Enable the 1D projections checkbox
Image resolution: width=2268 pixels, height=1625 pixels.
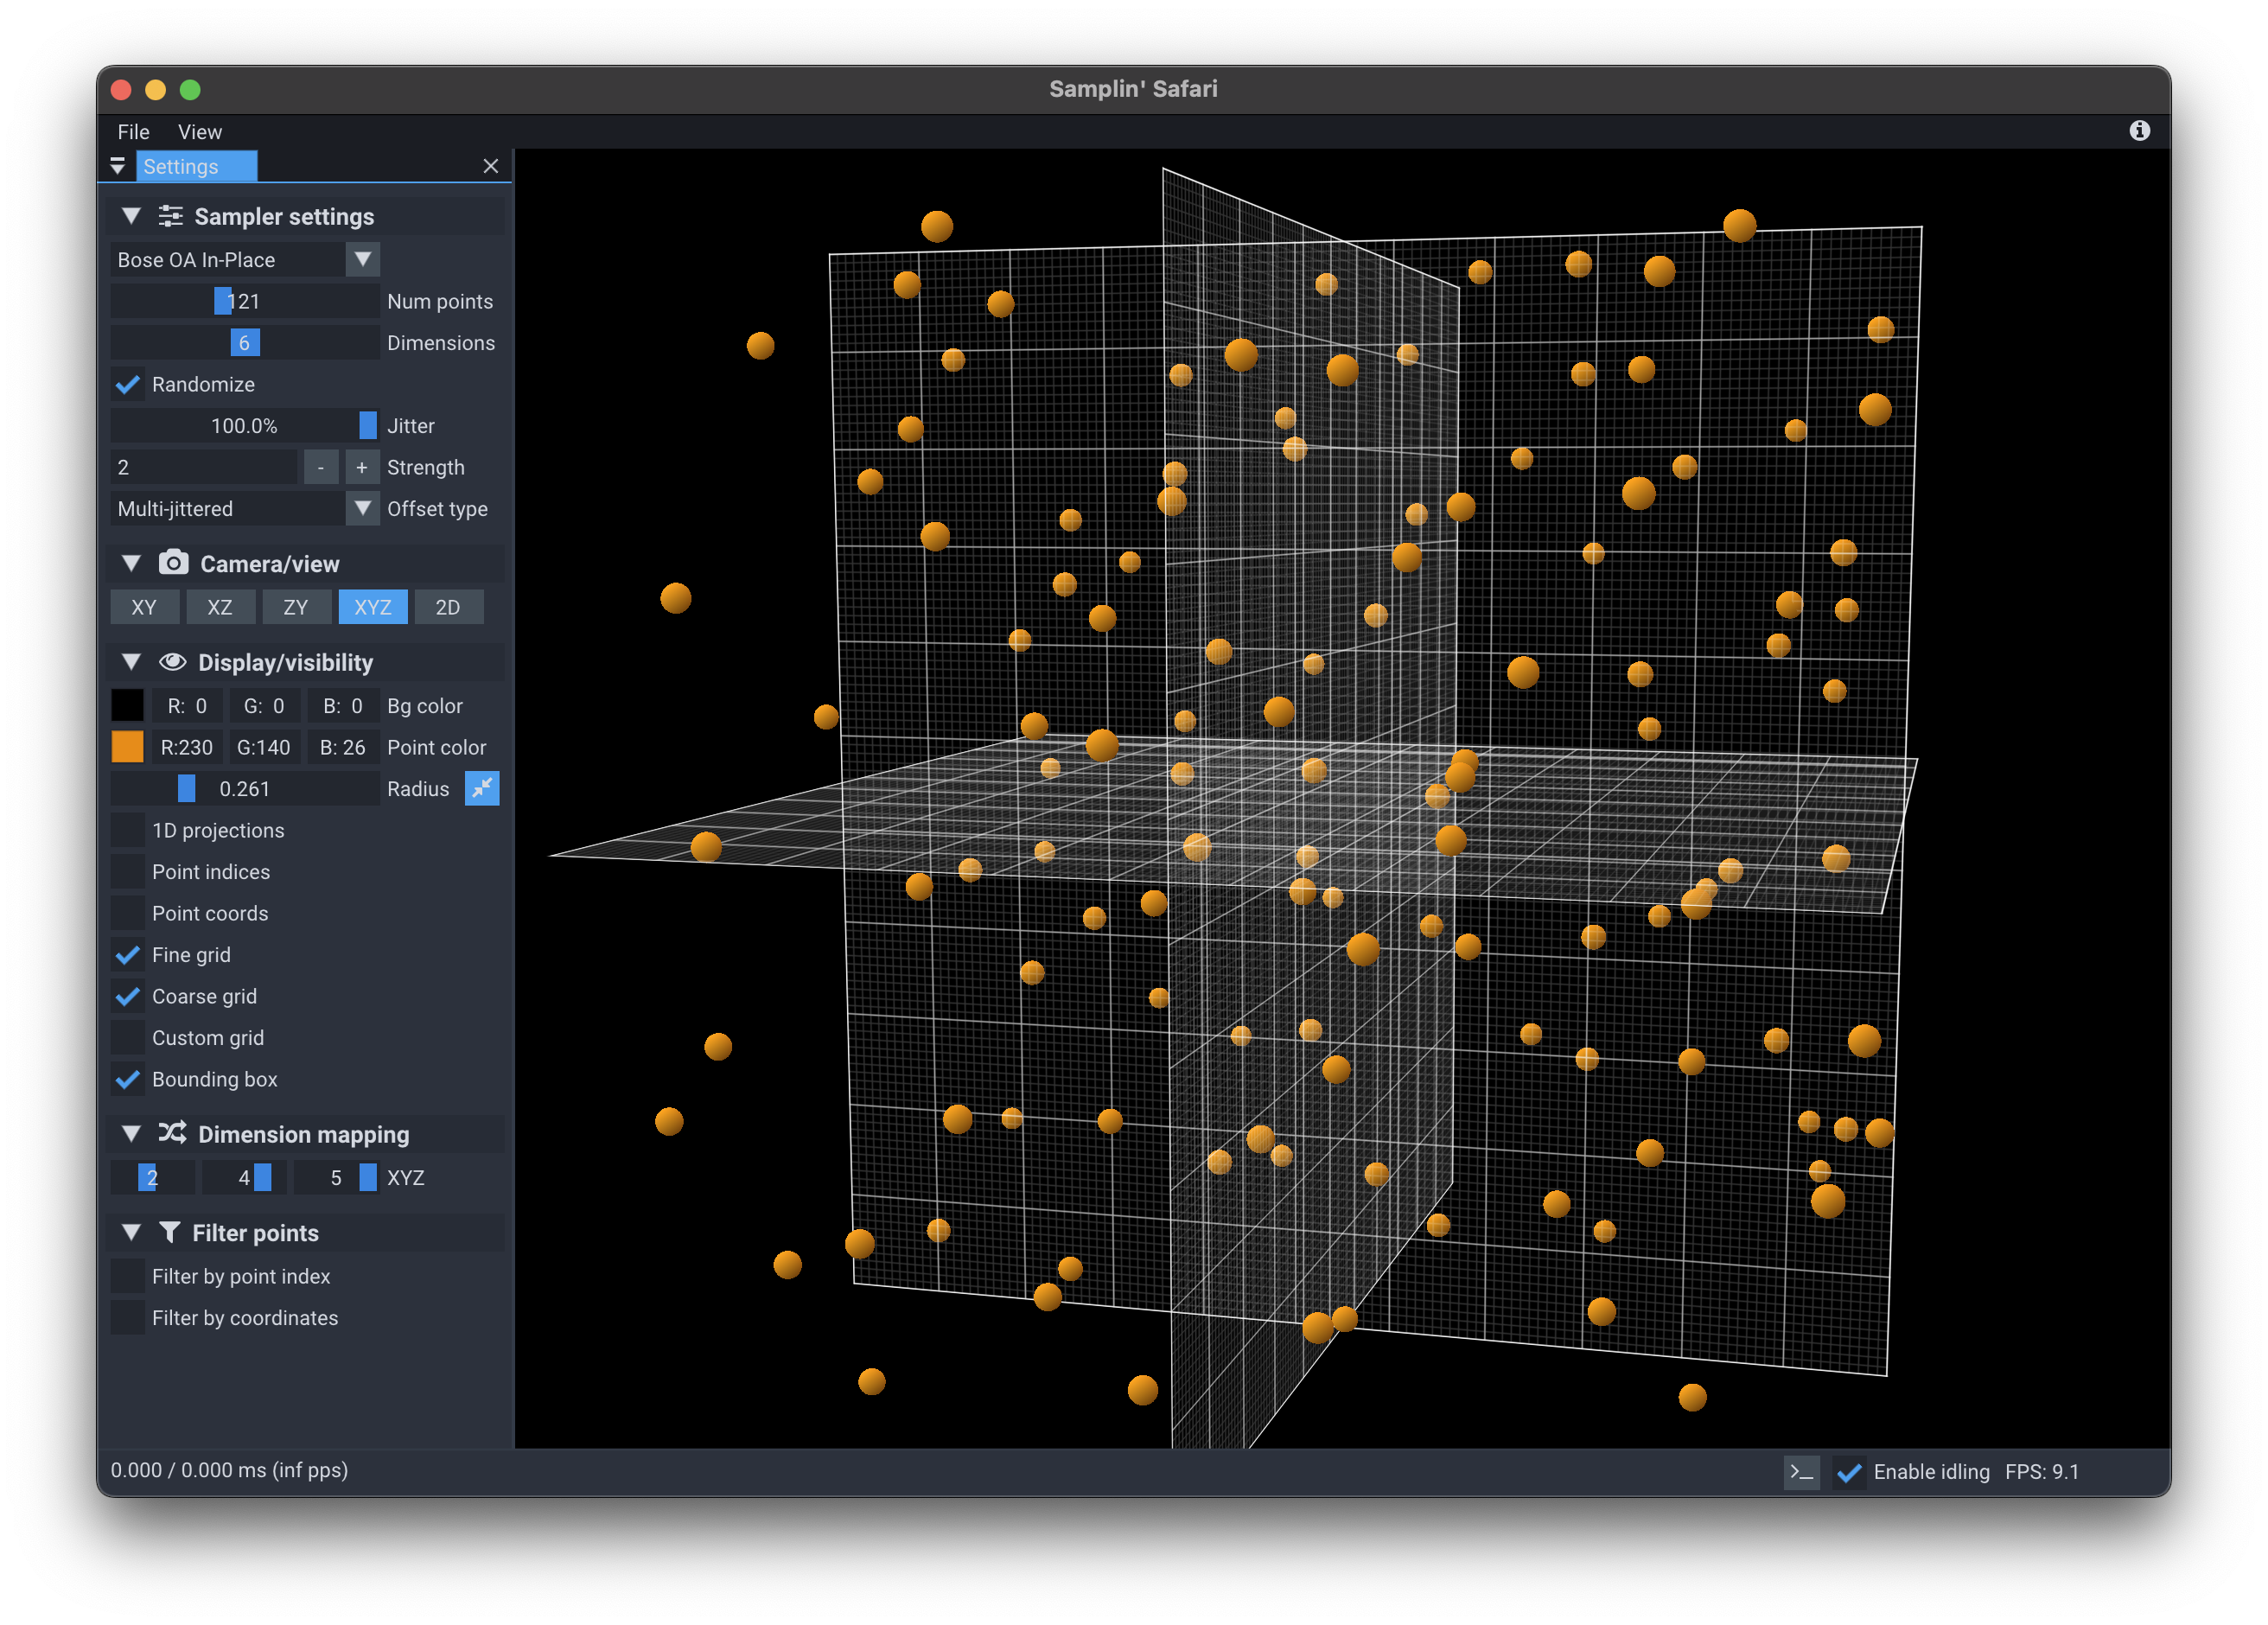click(x=128, y=831)
